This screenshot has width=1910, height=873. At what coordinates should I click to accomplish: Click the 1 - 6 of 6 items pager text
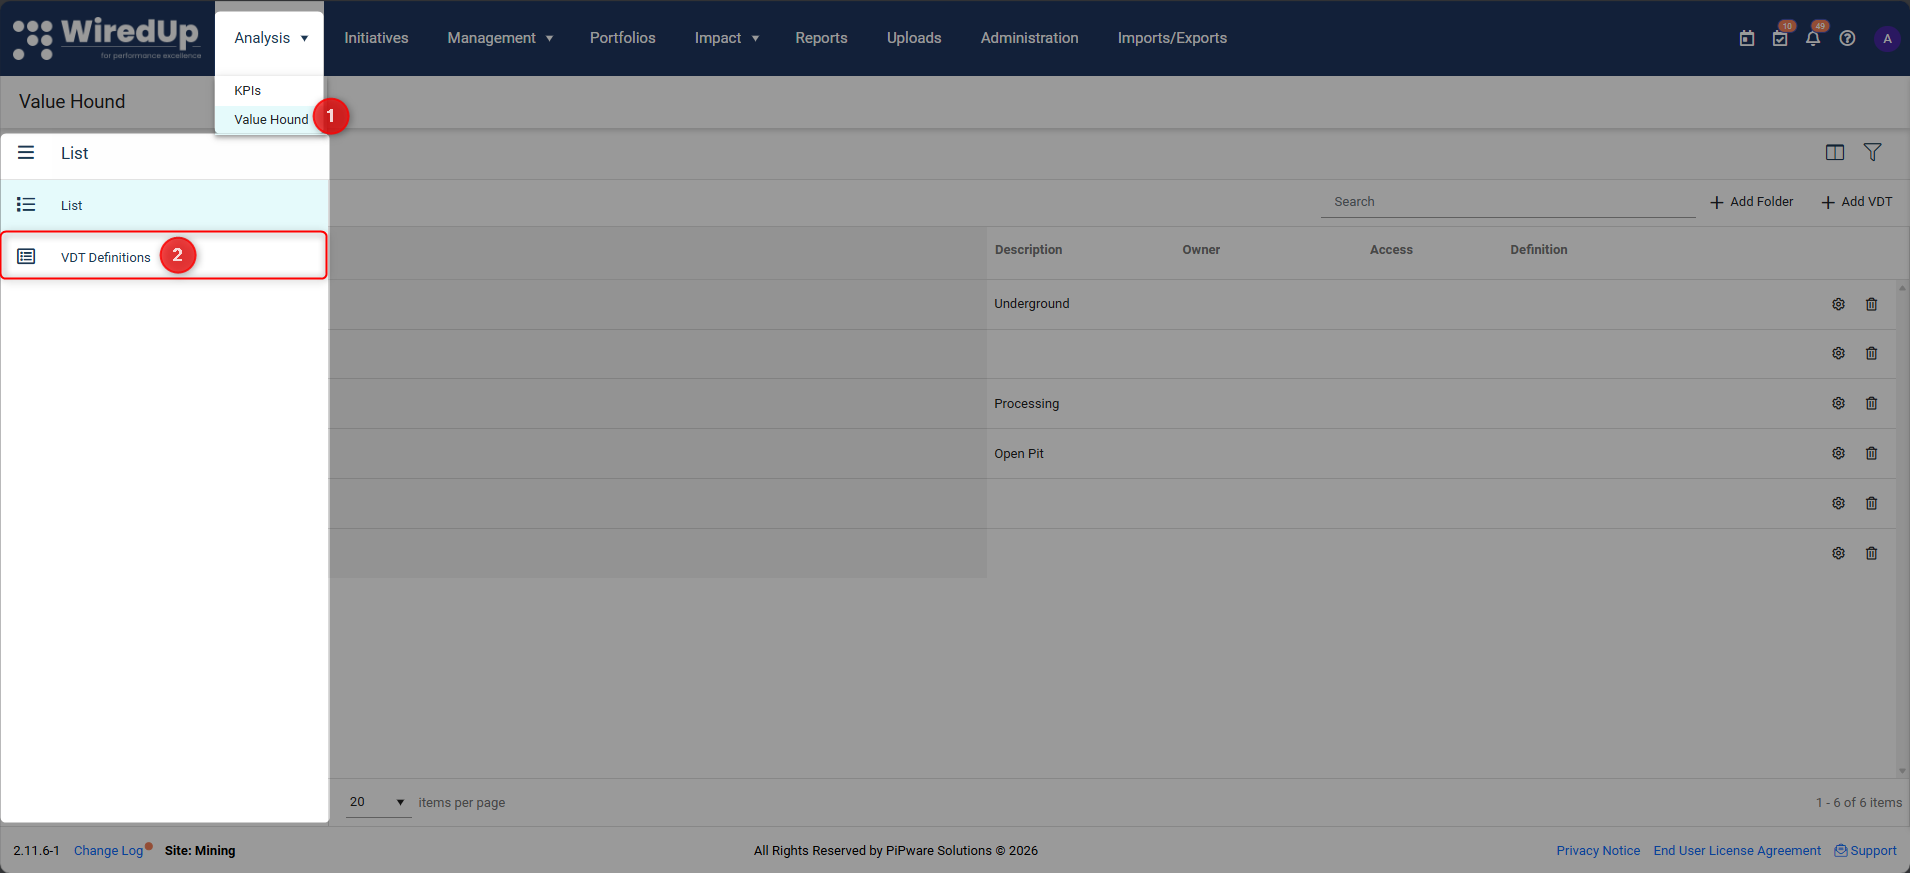[x=1859, y=803]
